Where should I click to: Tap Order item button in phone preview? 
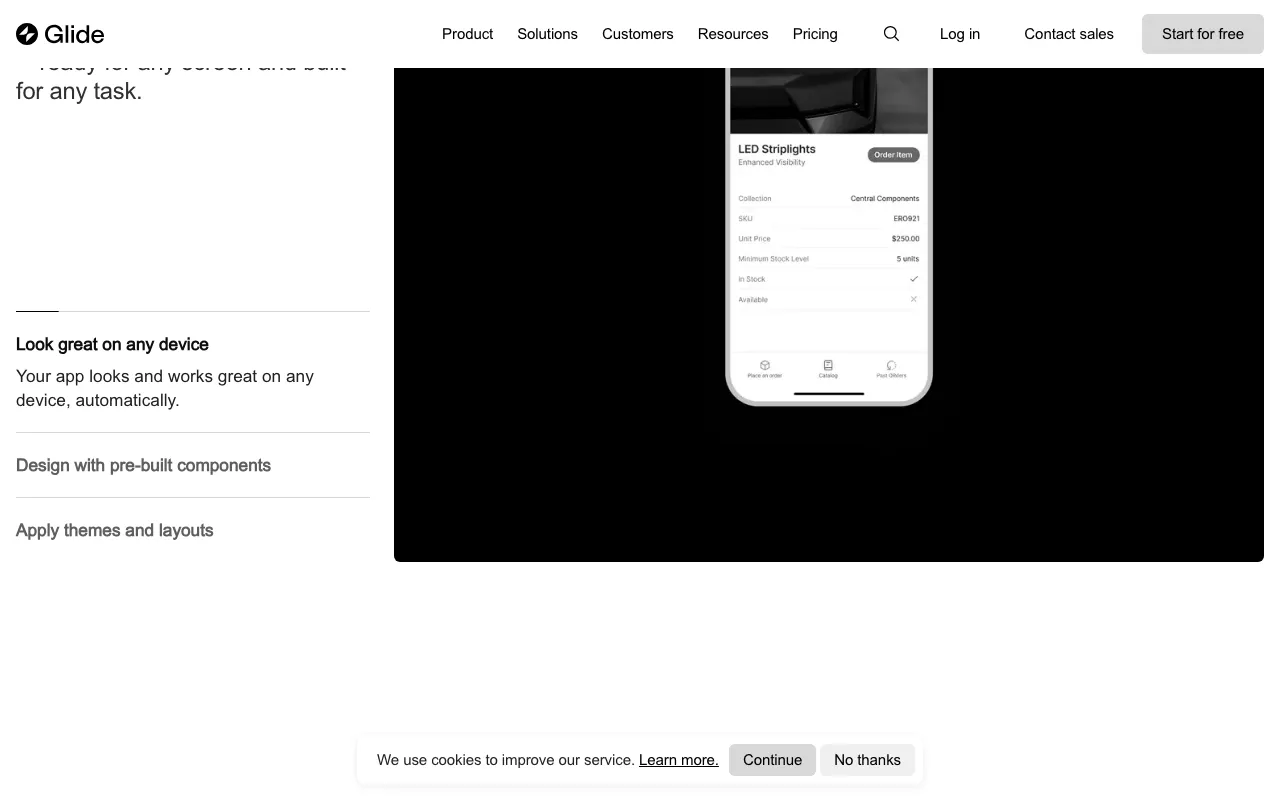(893, 155)
